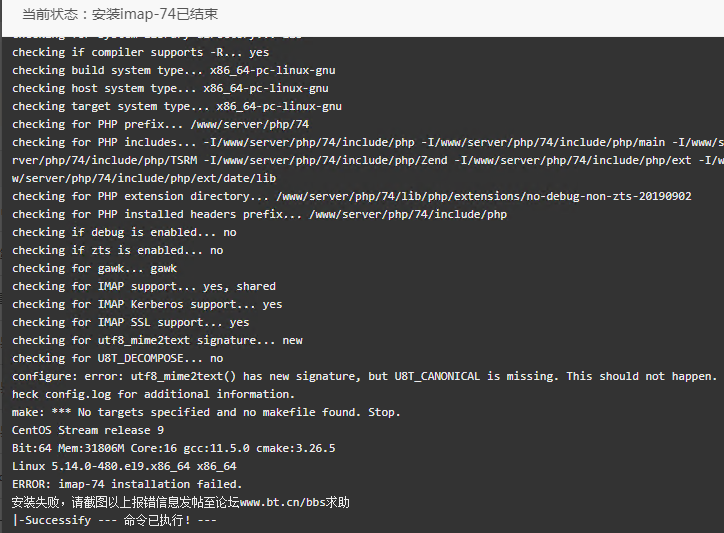Click the configure error line about U8T_CANONICAL
Screen dimensions: 724x533
[364, 376]
